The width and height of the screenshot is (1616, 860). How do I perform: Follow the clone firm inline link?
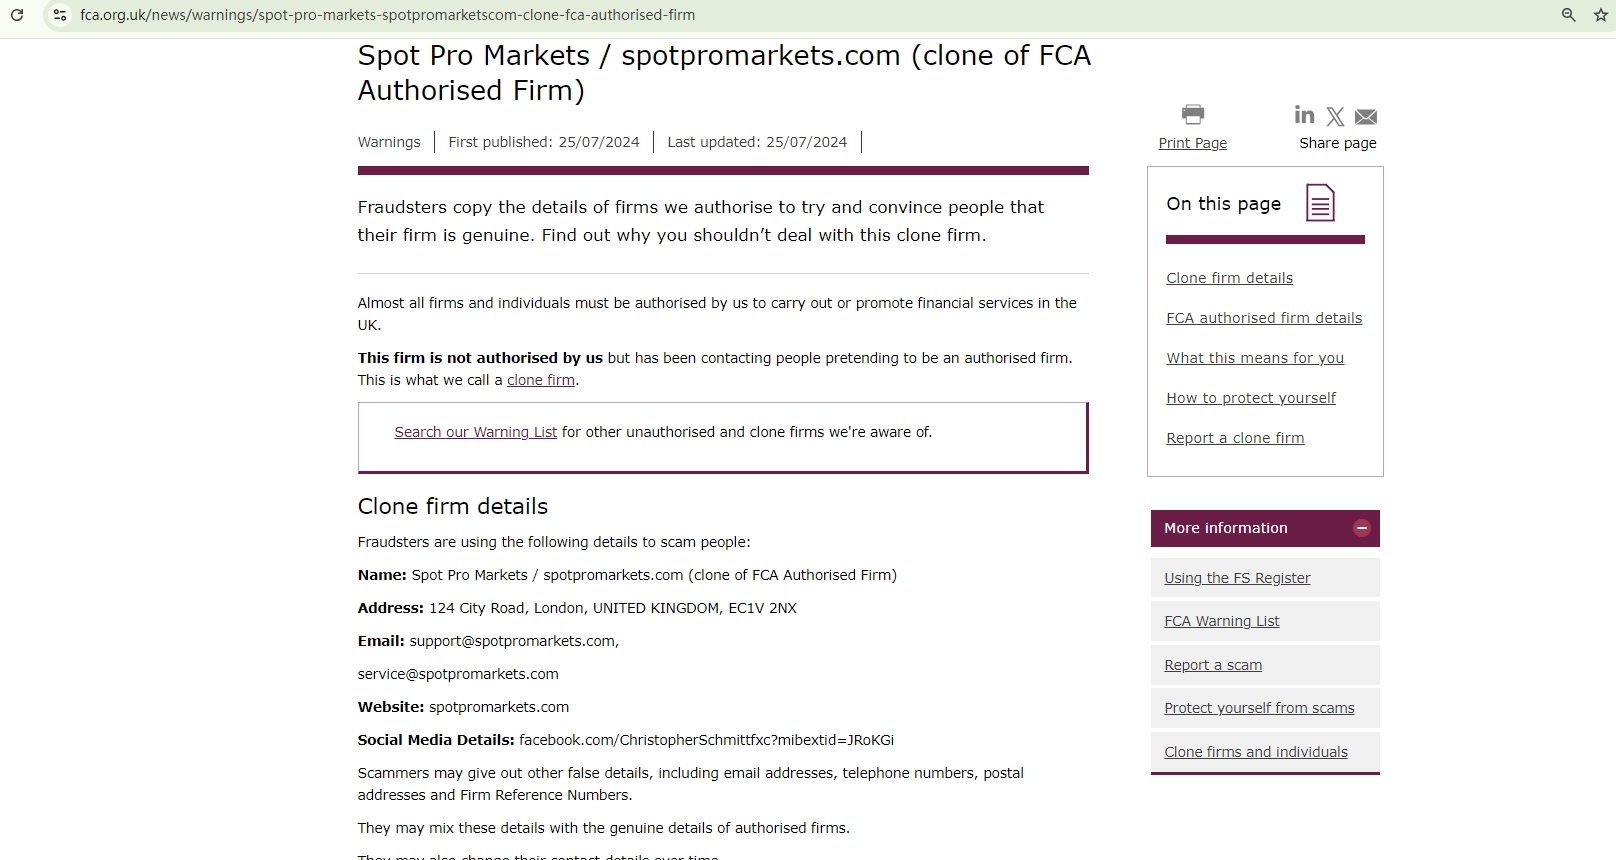tap(541, 380)
